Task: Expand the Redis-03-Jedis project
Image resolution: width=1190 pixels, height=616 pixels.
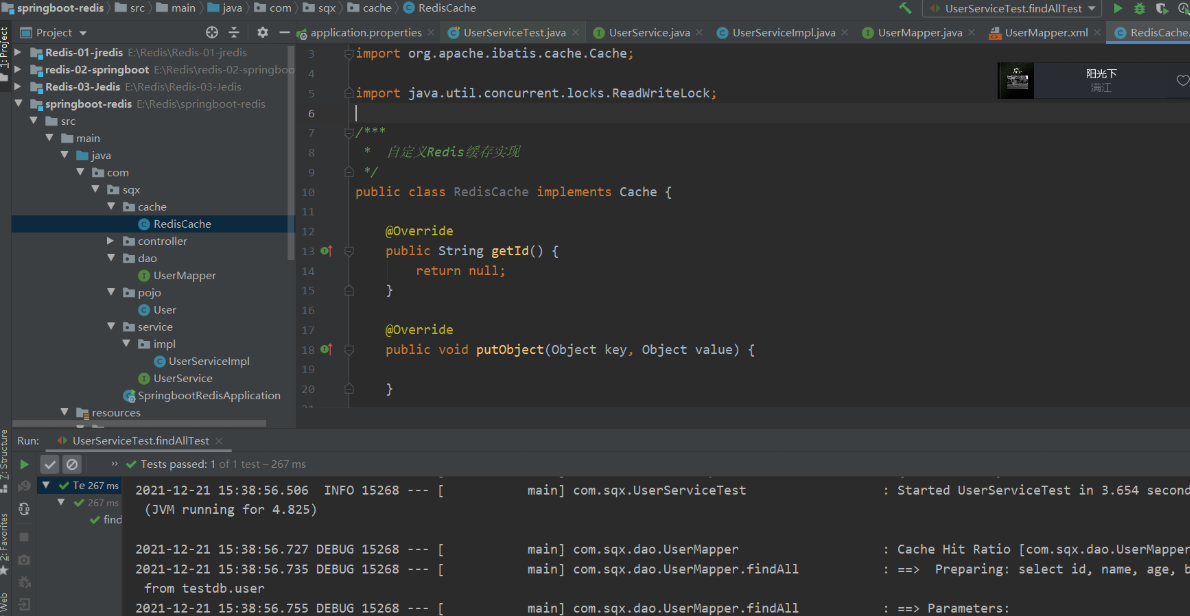Action: (x=18, y=86)
